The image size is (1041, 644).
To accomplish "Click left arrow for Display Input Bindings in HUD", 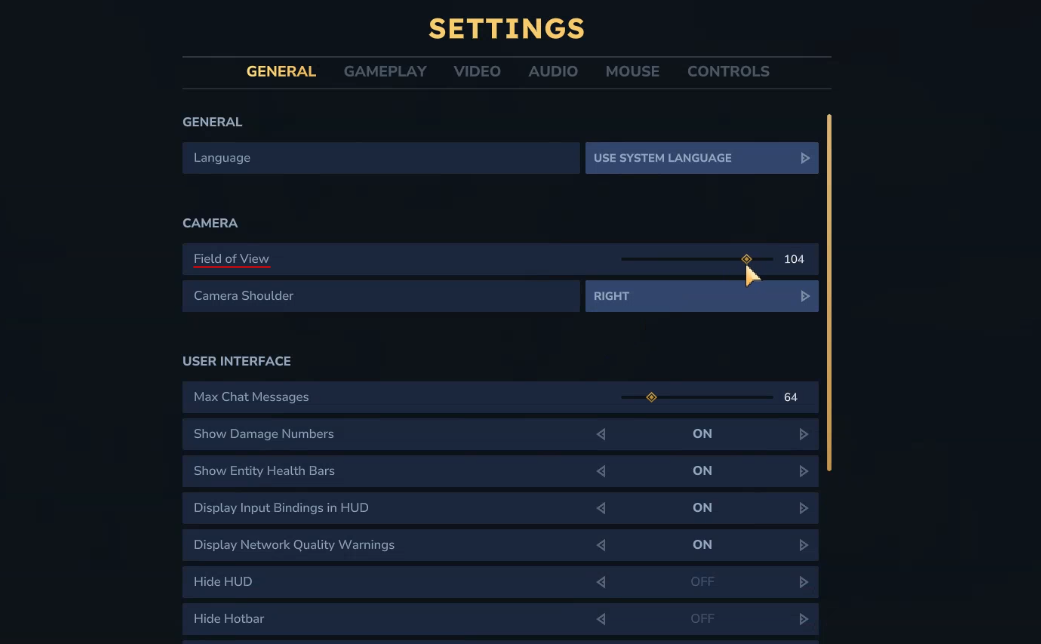I will 601,508.
